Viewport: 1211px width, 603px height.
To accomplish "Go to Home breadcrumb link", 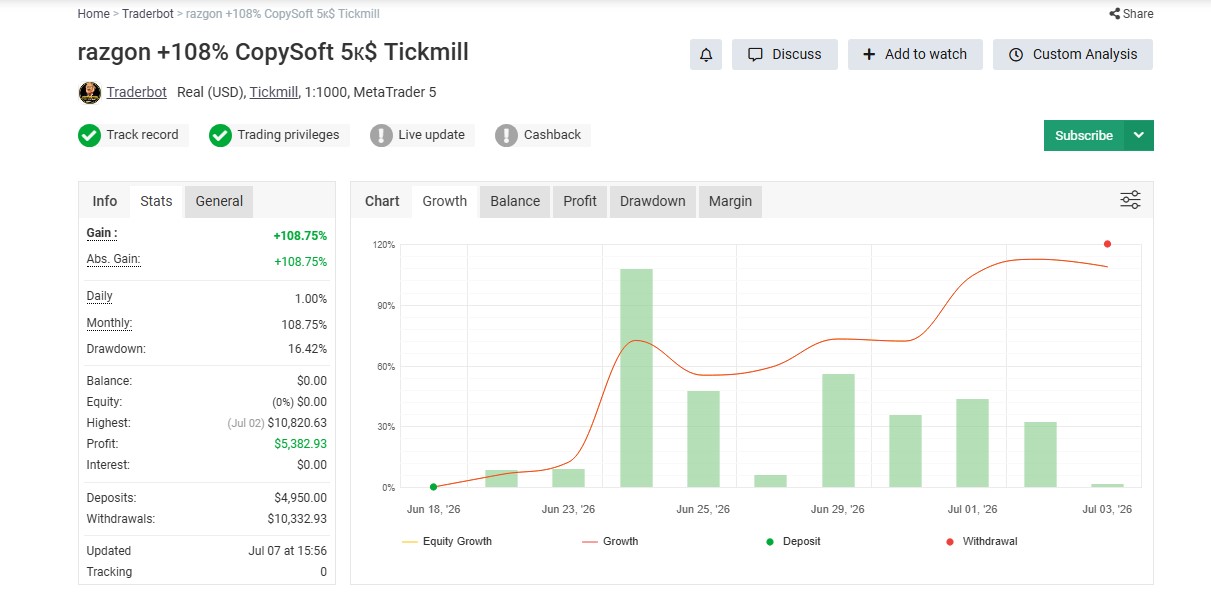I will tap(93, 14).
